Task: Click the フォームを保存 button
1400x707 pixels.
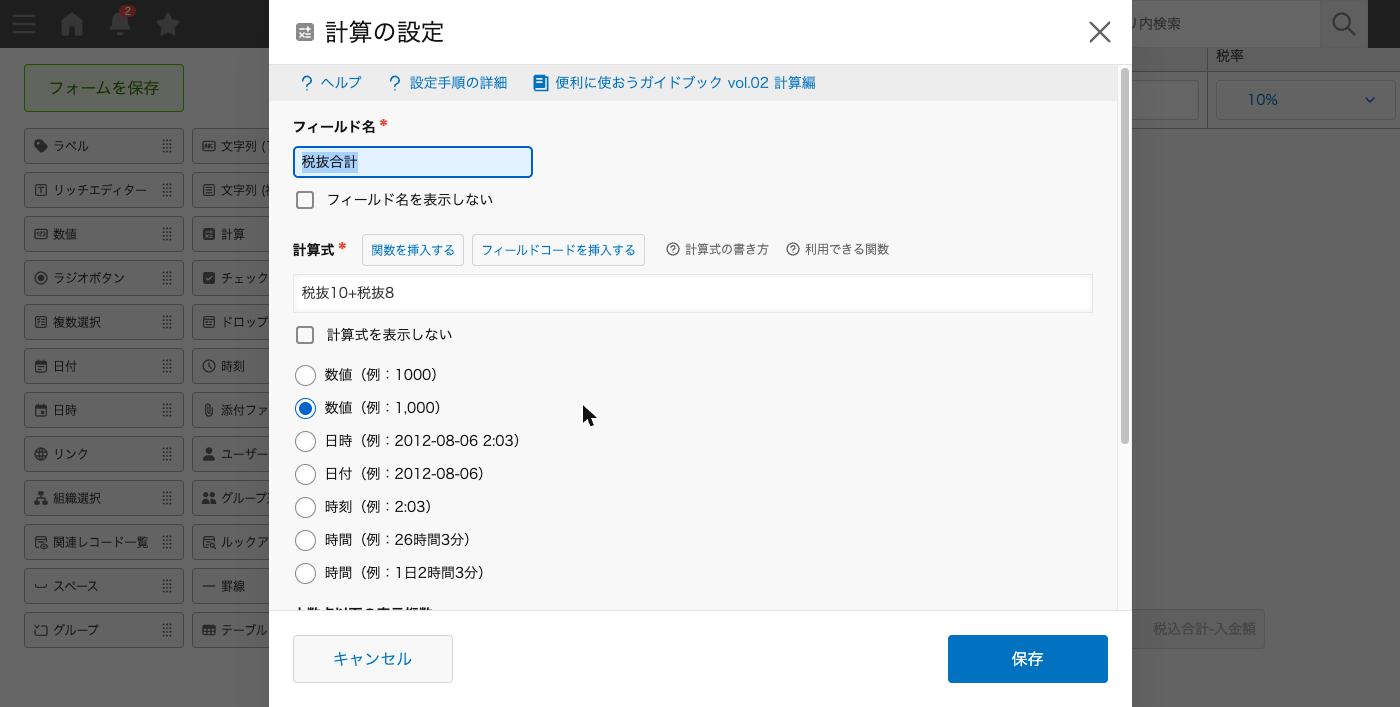Action: pos(104,88)
